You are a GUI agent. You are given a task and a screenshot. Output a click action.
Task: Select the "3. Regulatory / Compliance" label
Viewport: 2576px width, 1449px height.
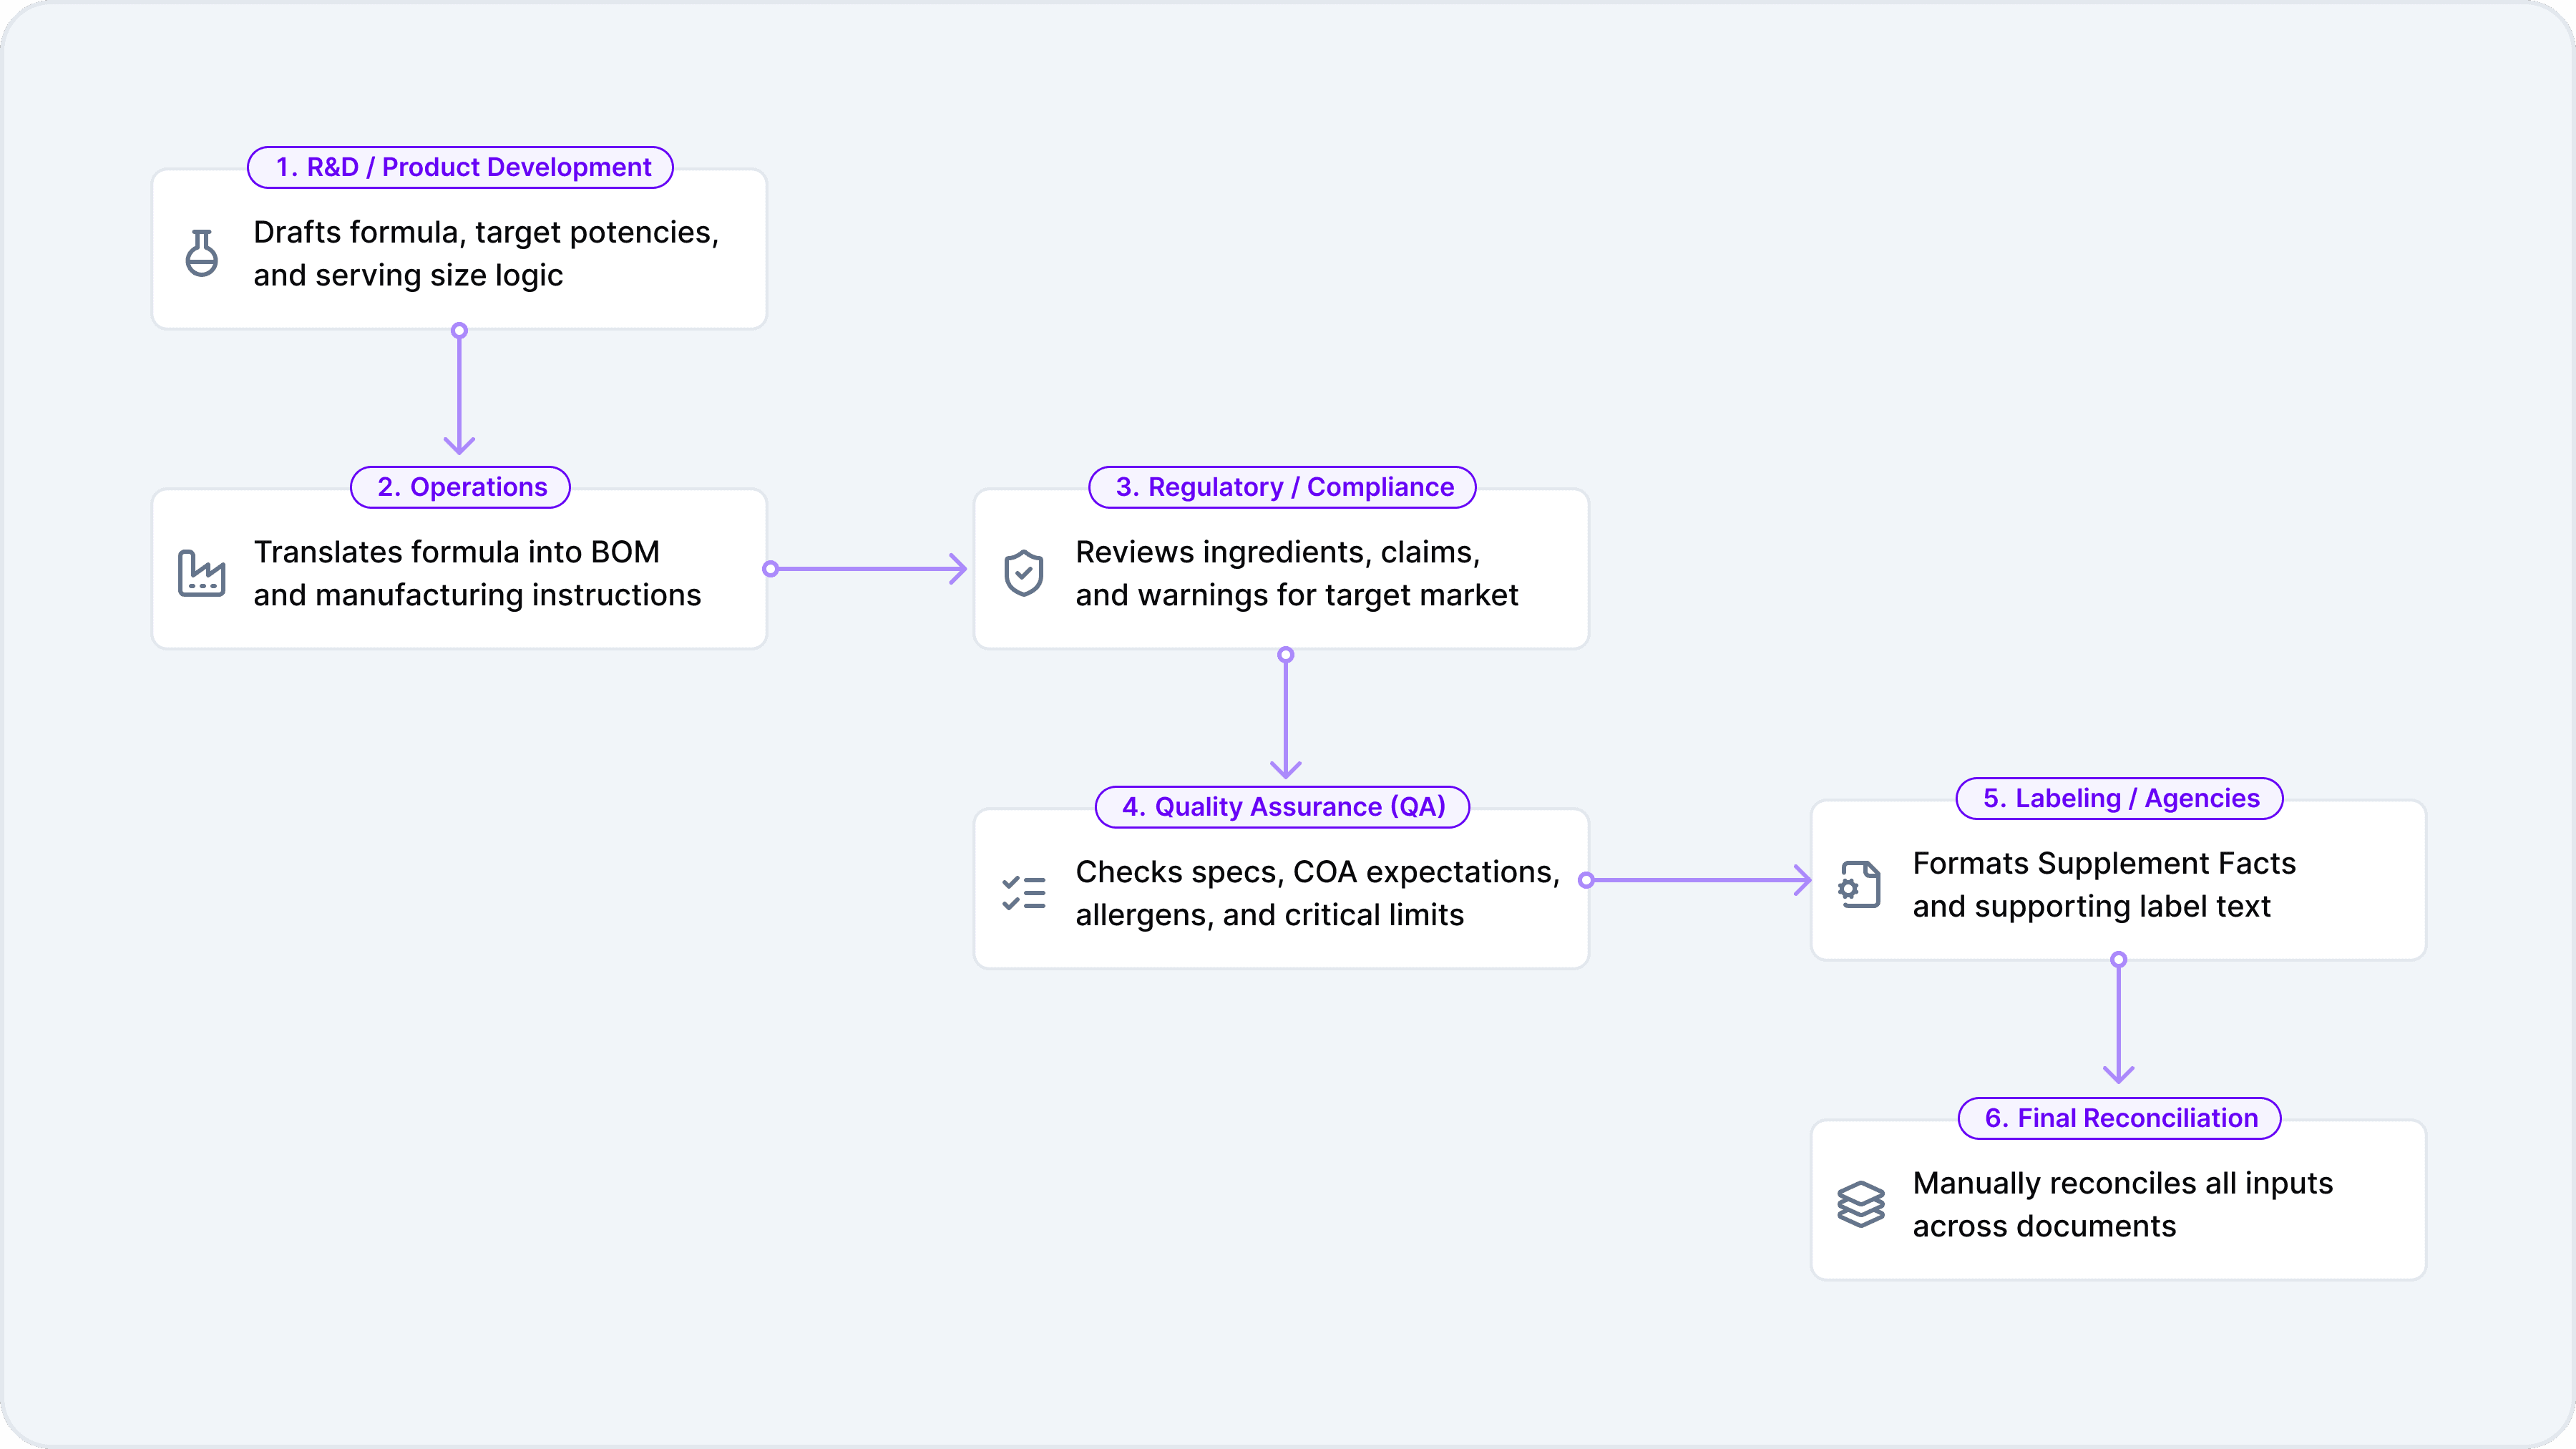tap(1283, 487)
